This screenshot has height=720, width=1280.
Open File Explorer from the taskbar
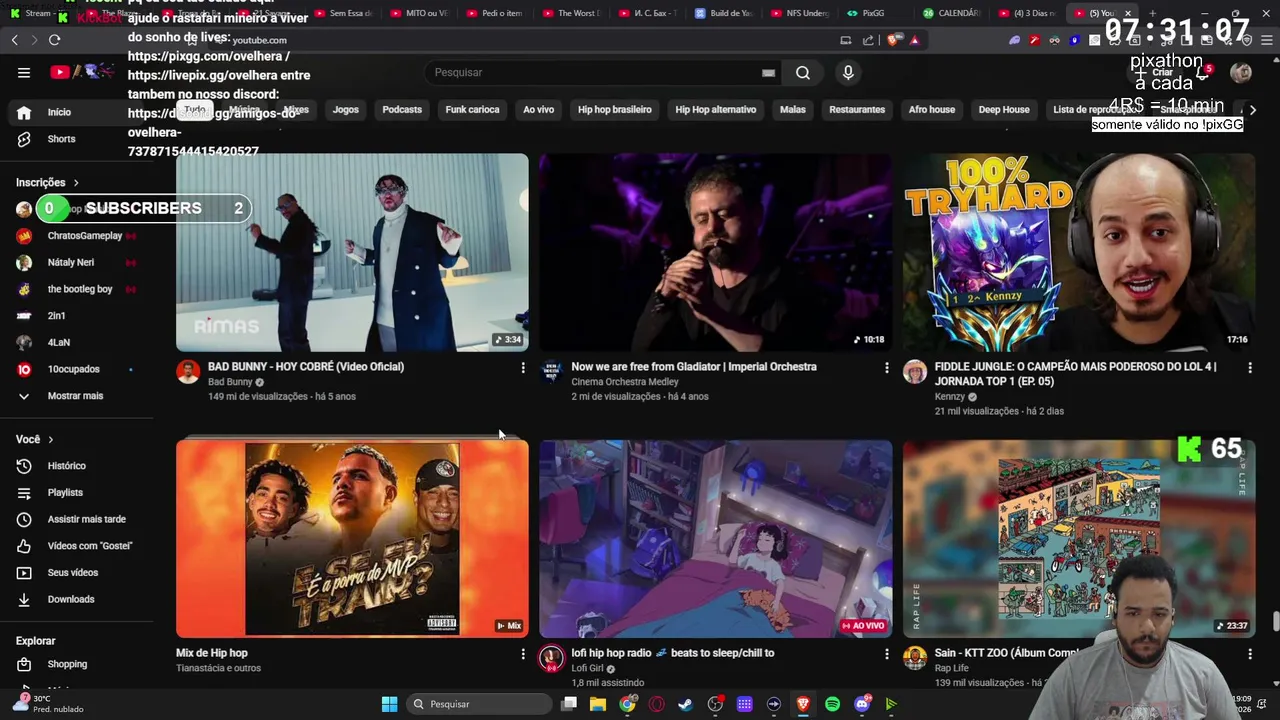click(x=597, y=704)
